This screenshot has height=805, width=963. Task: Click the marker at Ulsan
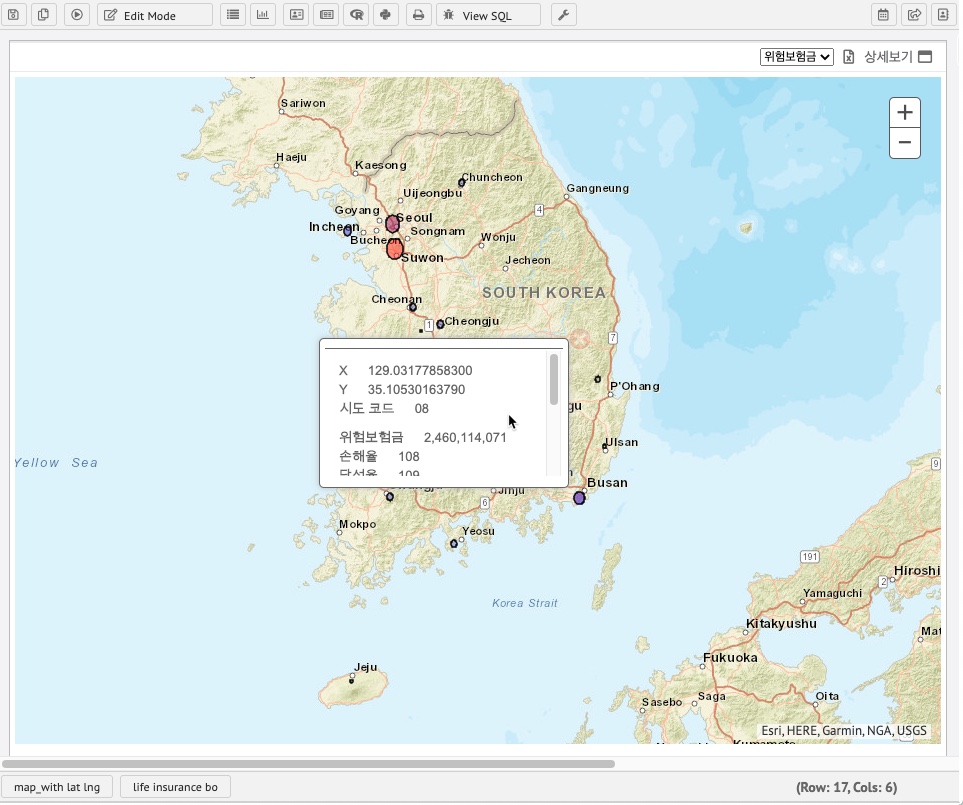[x=605, y=446]
